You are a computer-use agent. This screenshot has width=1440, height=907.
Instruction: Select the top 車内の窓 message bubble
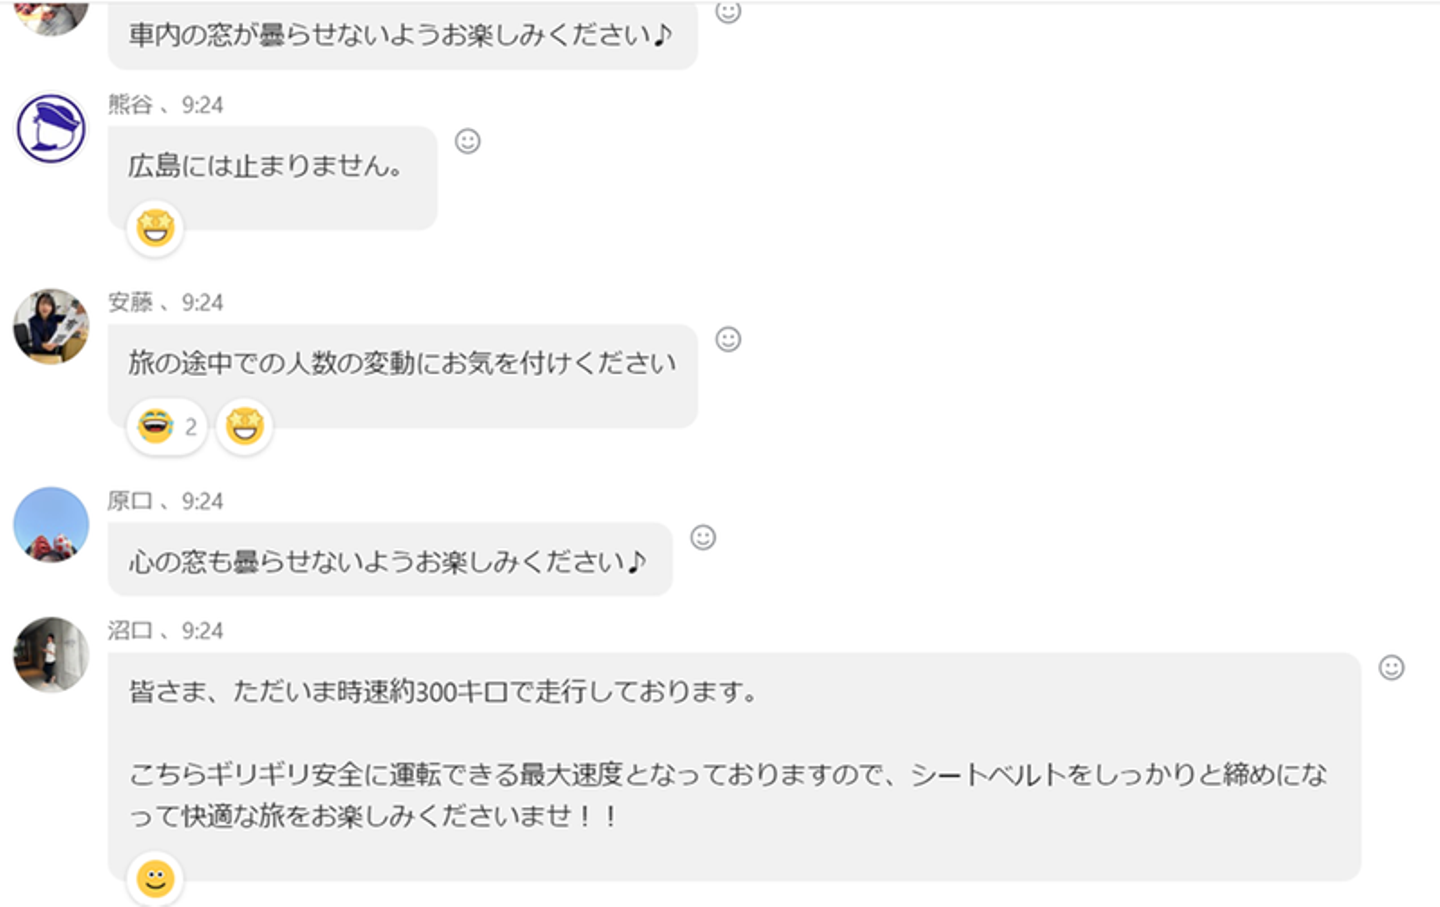[402, 36]
